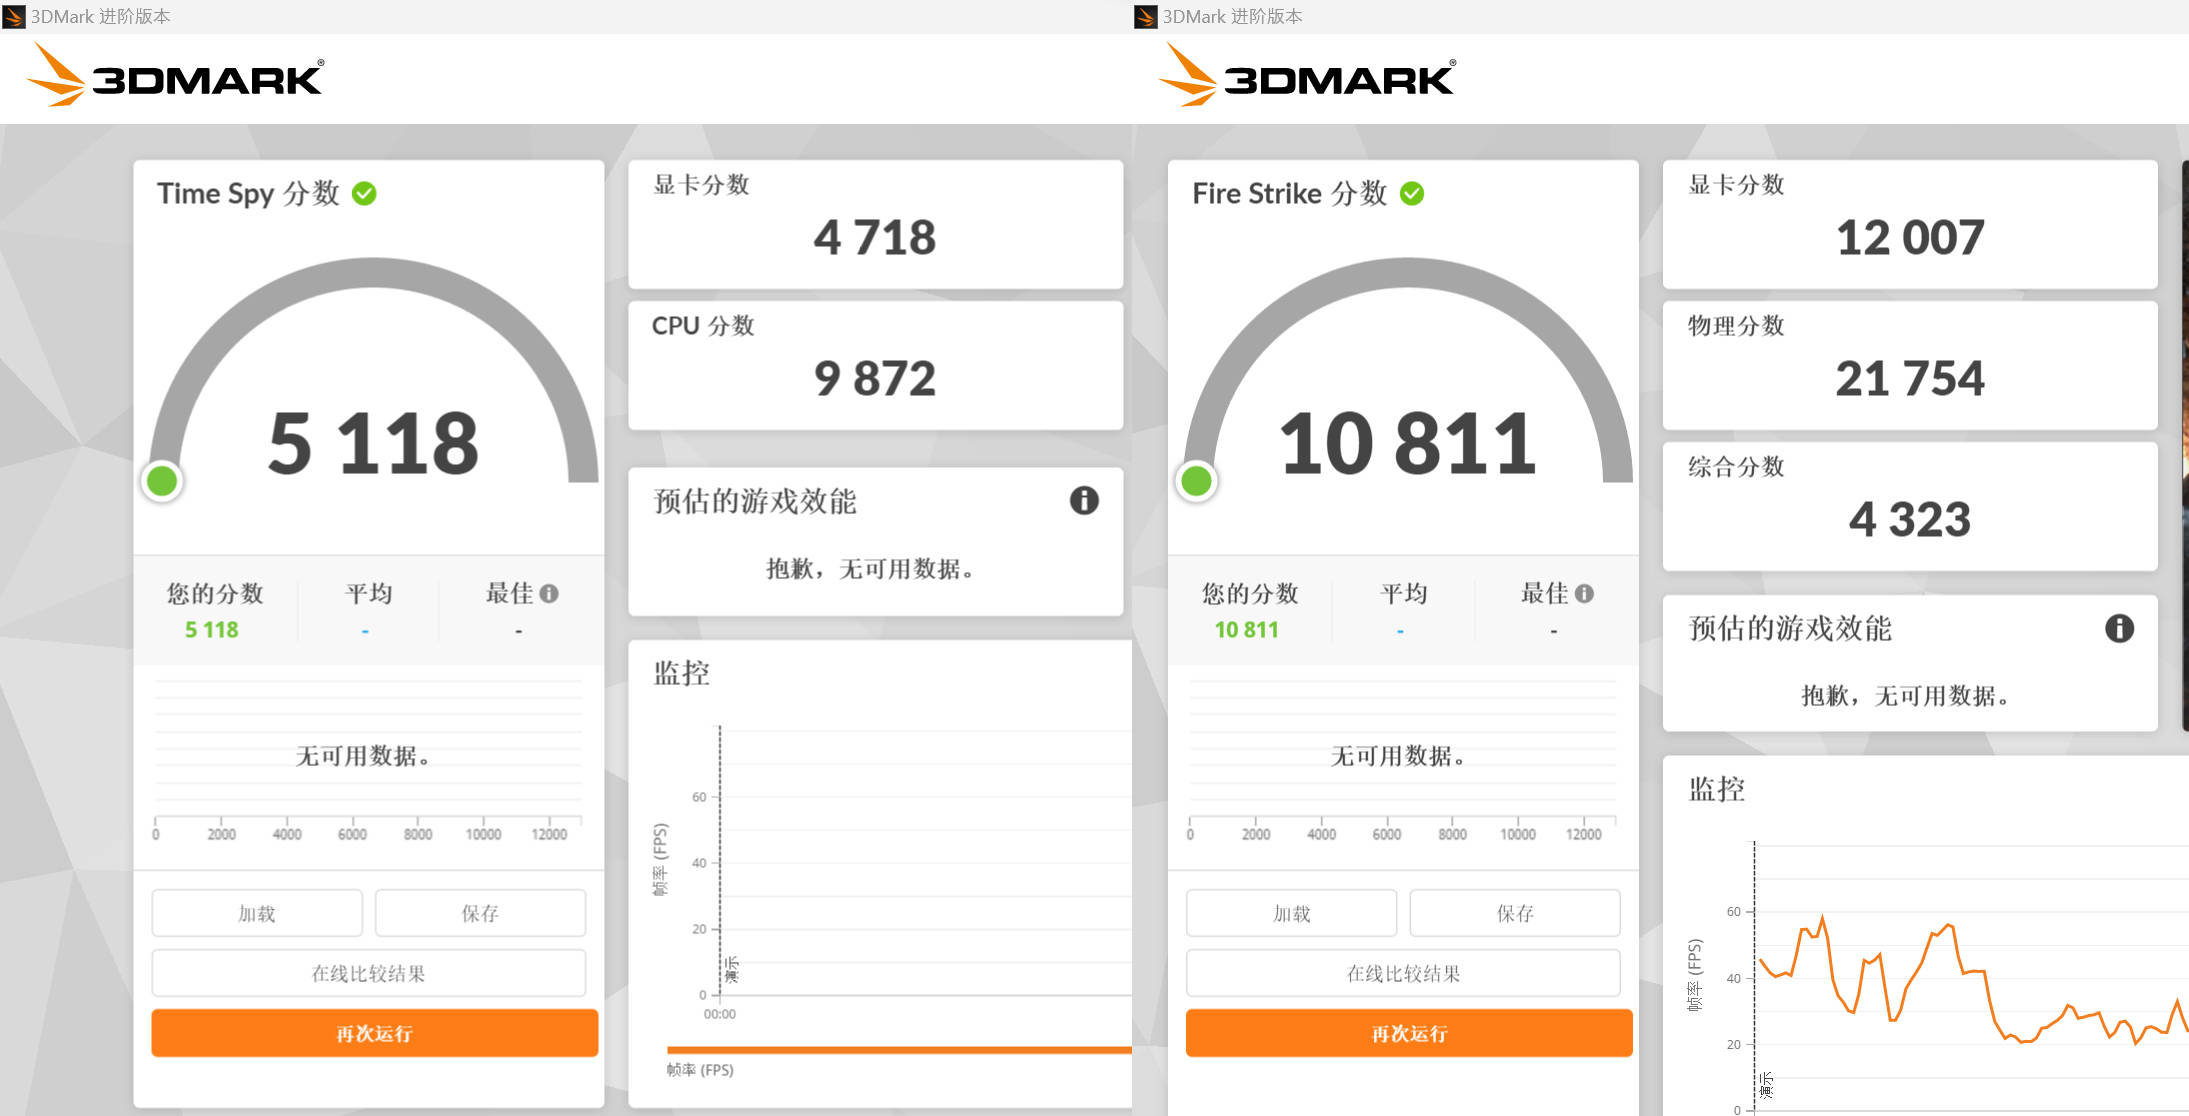Click the Time Spy 分数 heading

248,193
